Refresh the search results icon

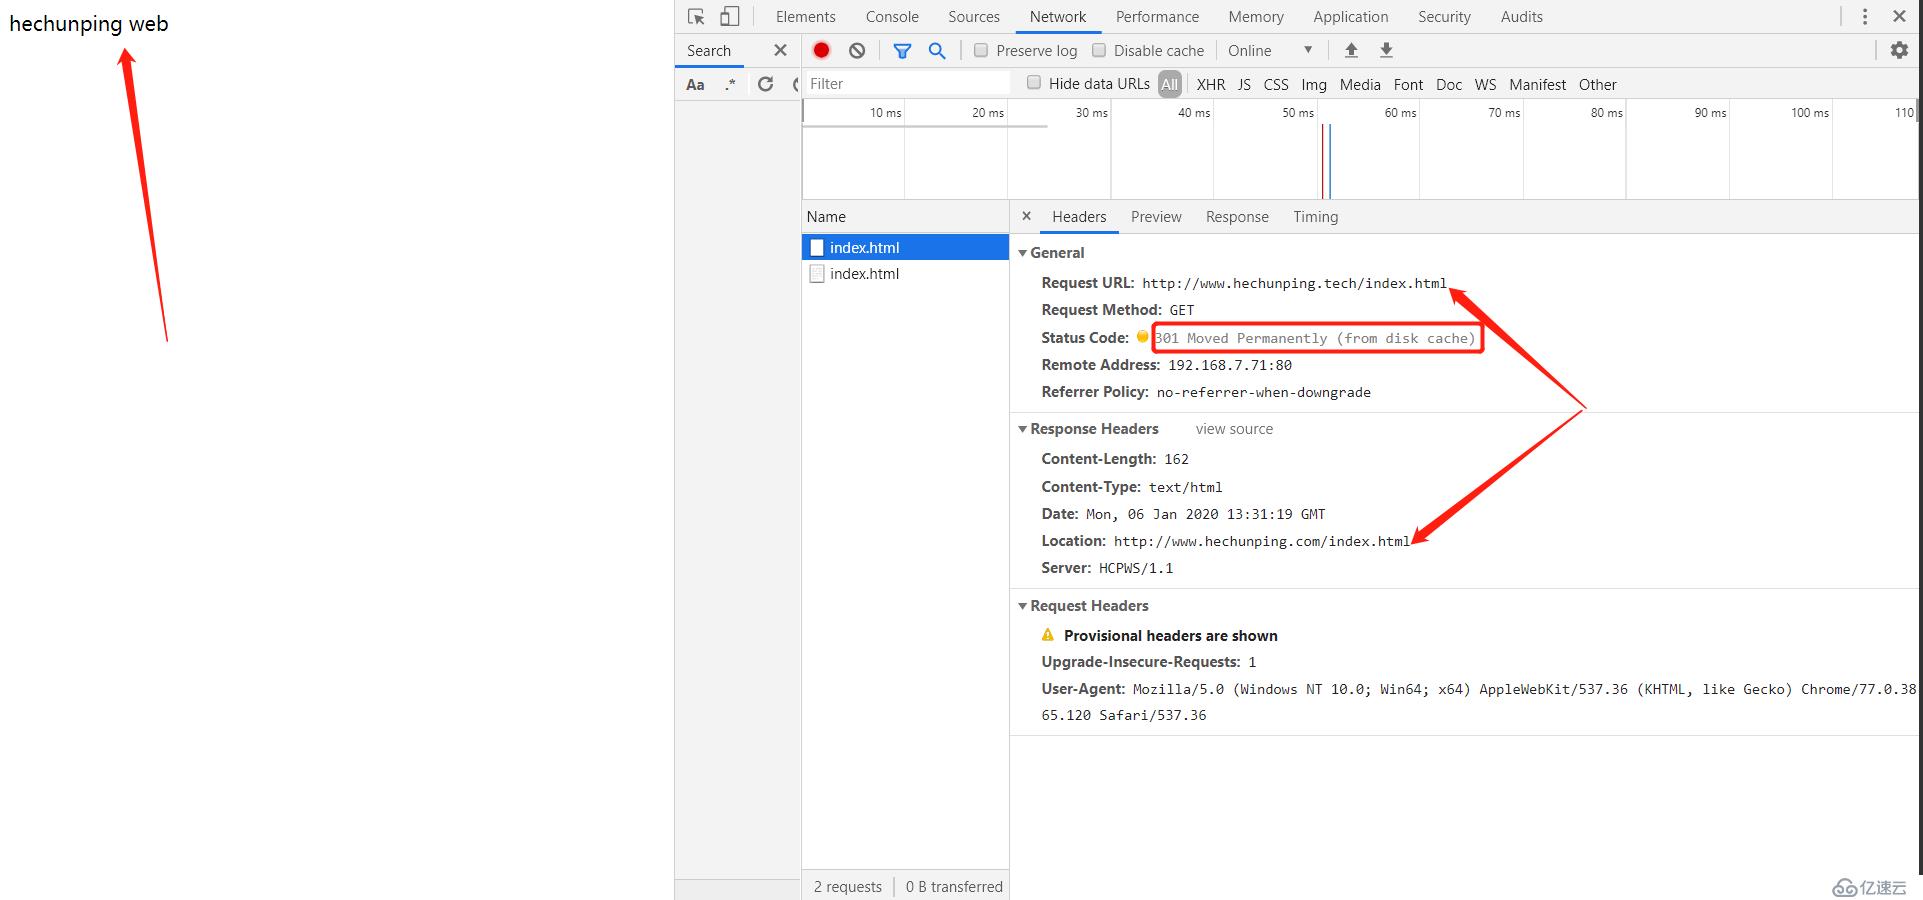766,84
